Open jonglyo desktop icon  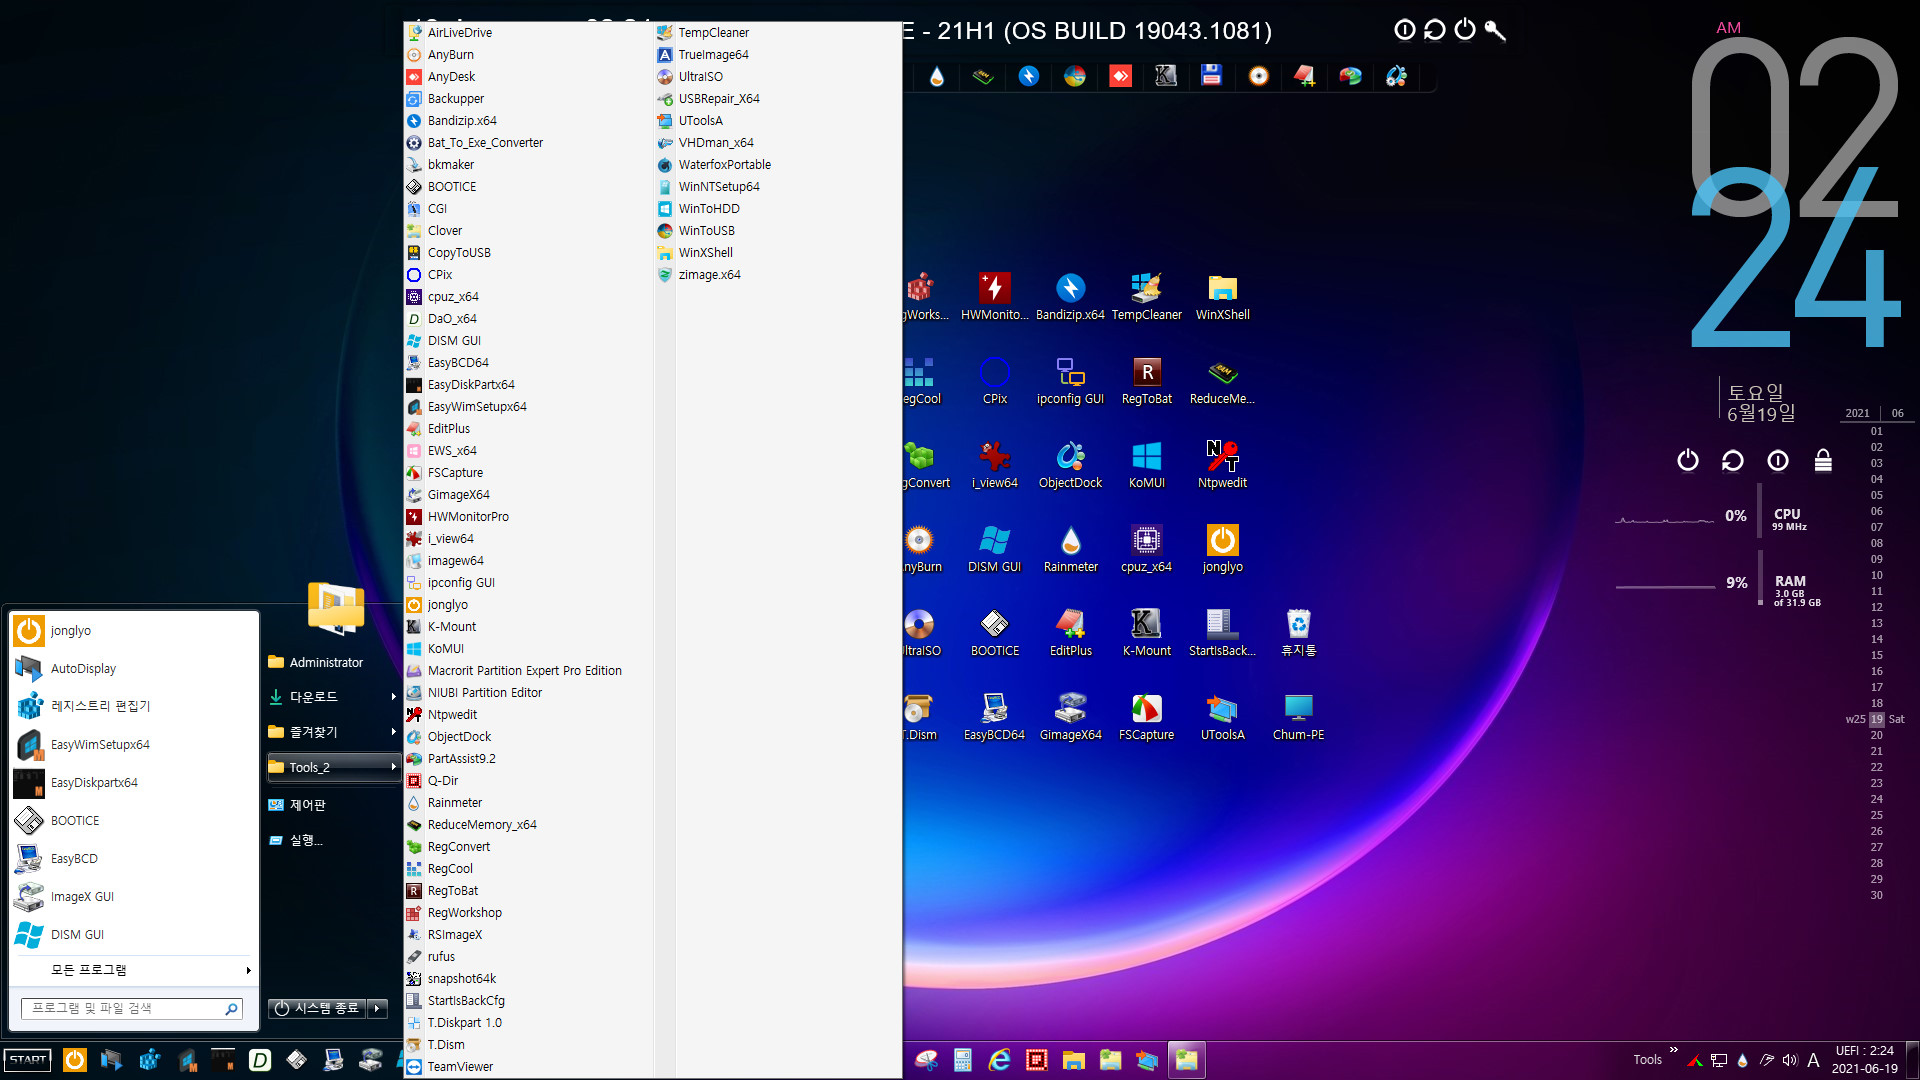[x=1222, y=548]
